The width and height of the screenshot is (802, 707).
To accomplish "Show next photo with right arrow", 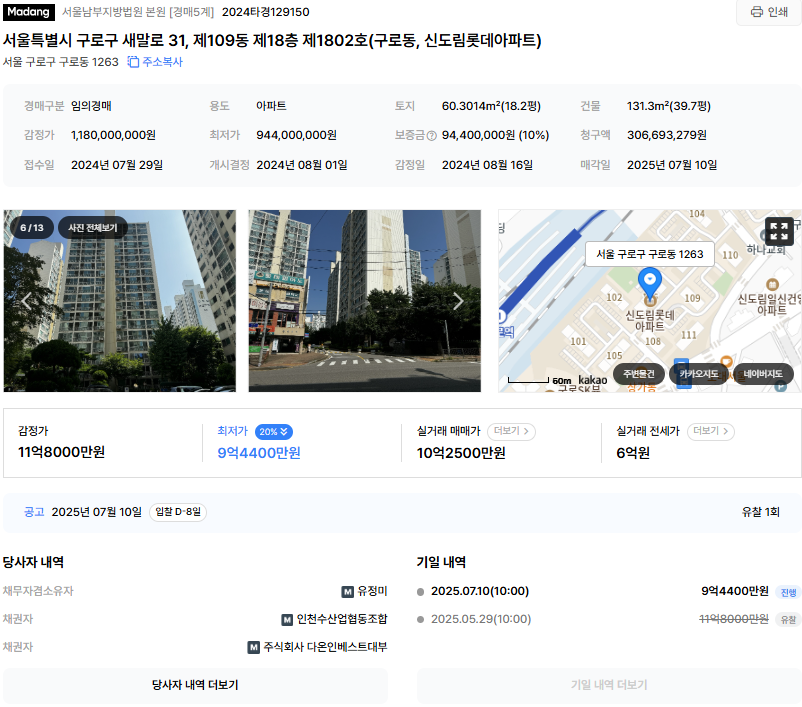I will click(458, 301).
